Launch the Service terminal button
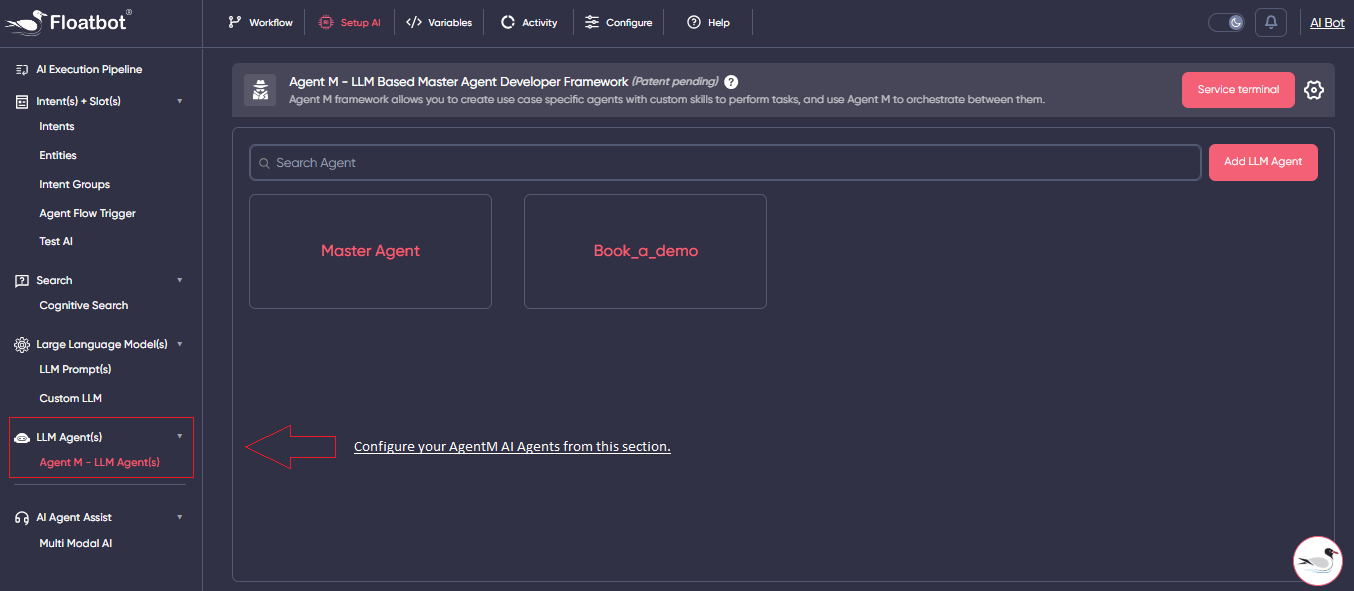 pos(1238,90)
